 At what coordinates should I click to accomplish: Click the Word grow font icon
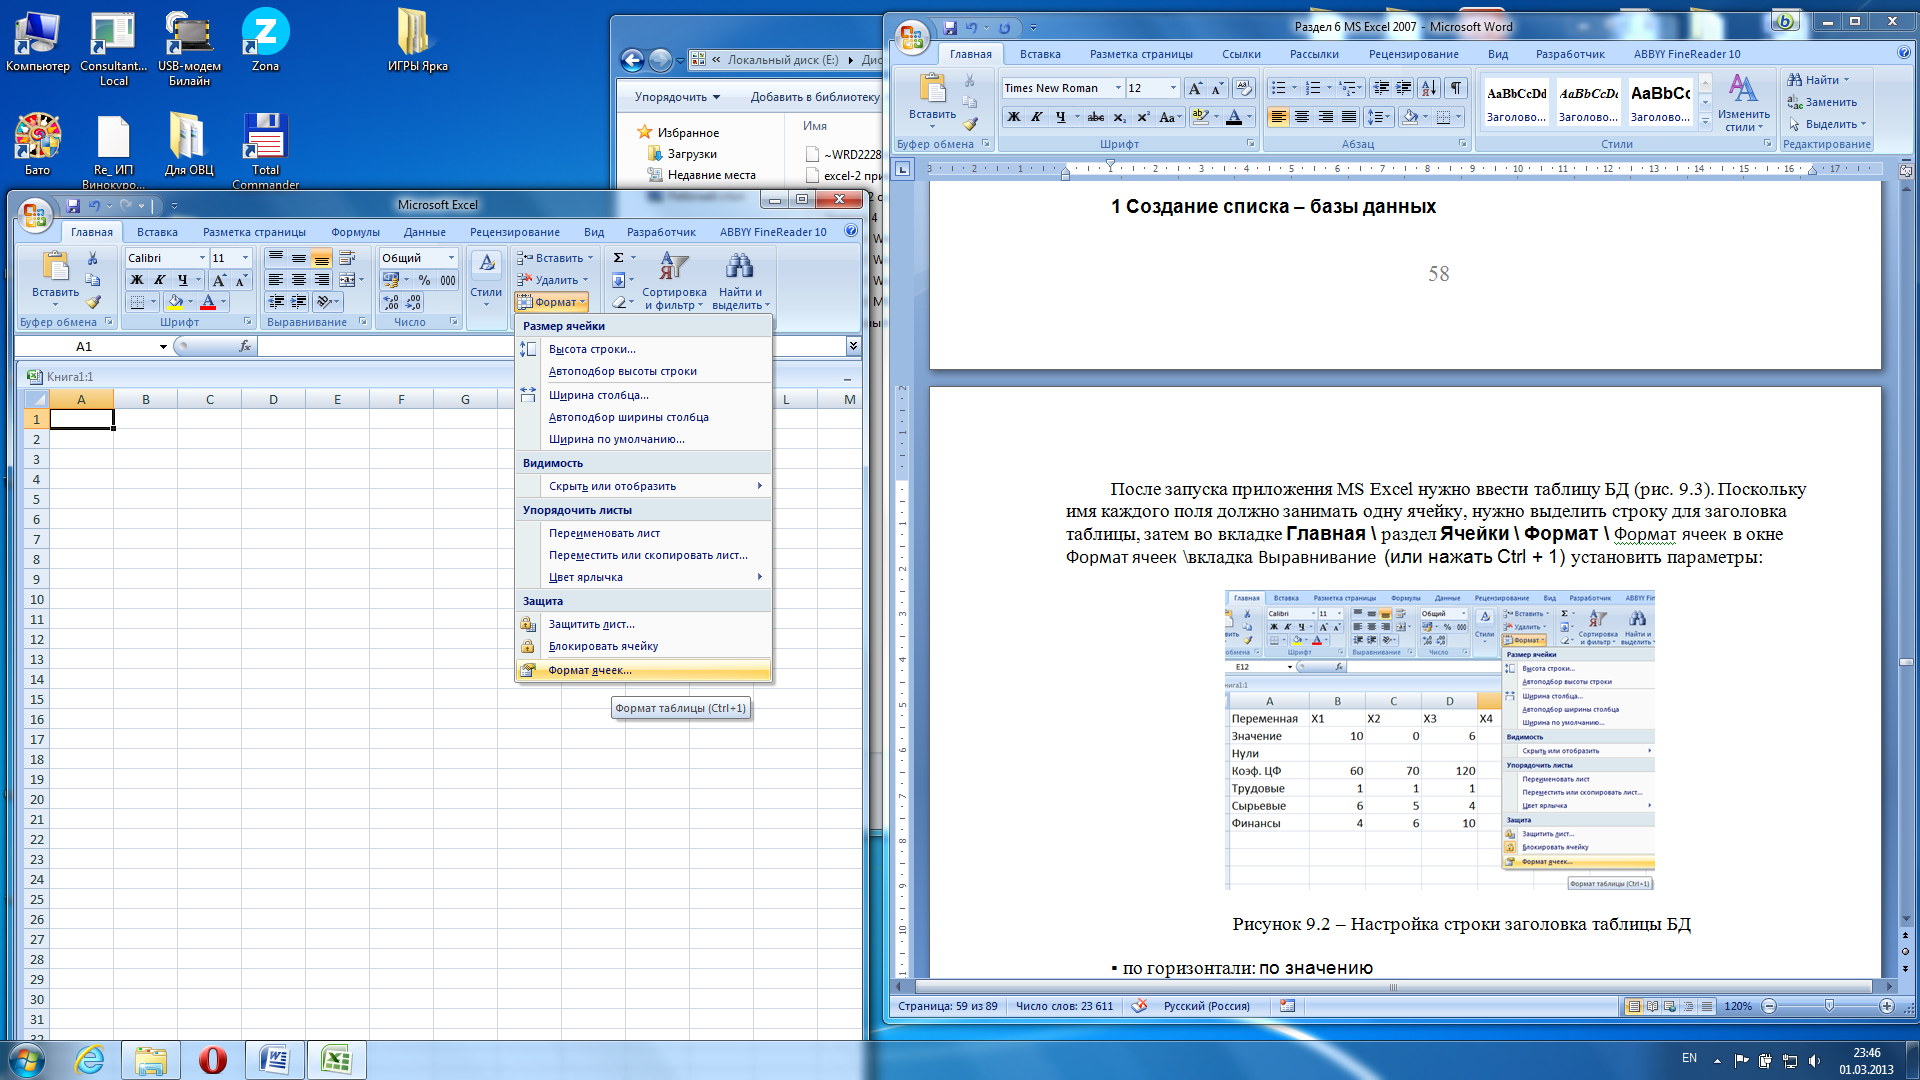tap(1195, 88)
